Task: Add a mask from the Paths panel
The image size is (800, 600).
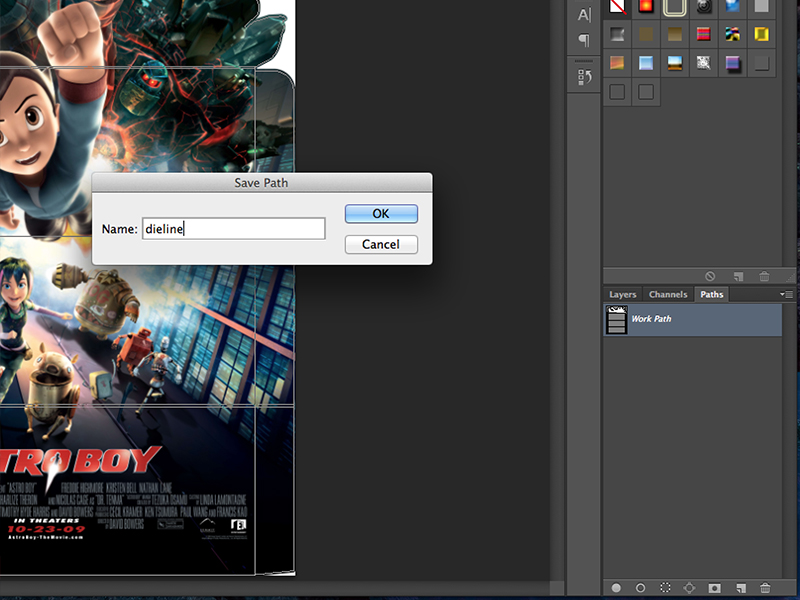Action: pos(714,588)
